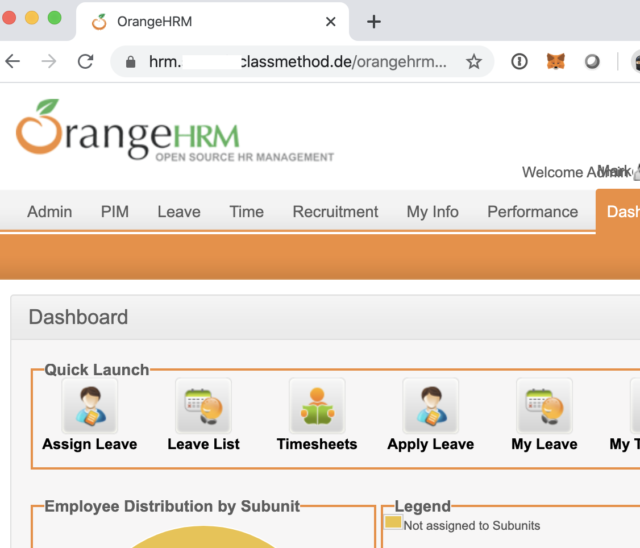
Task: Open the MetaMask fox extension
Action: (556, 62)
